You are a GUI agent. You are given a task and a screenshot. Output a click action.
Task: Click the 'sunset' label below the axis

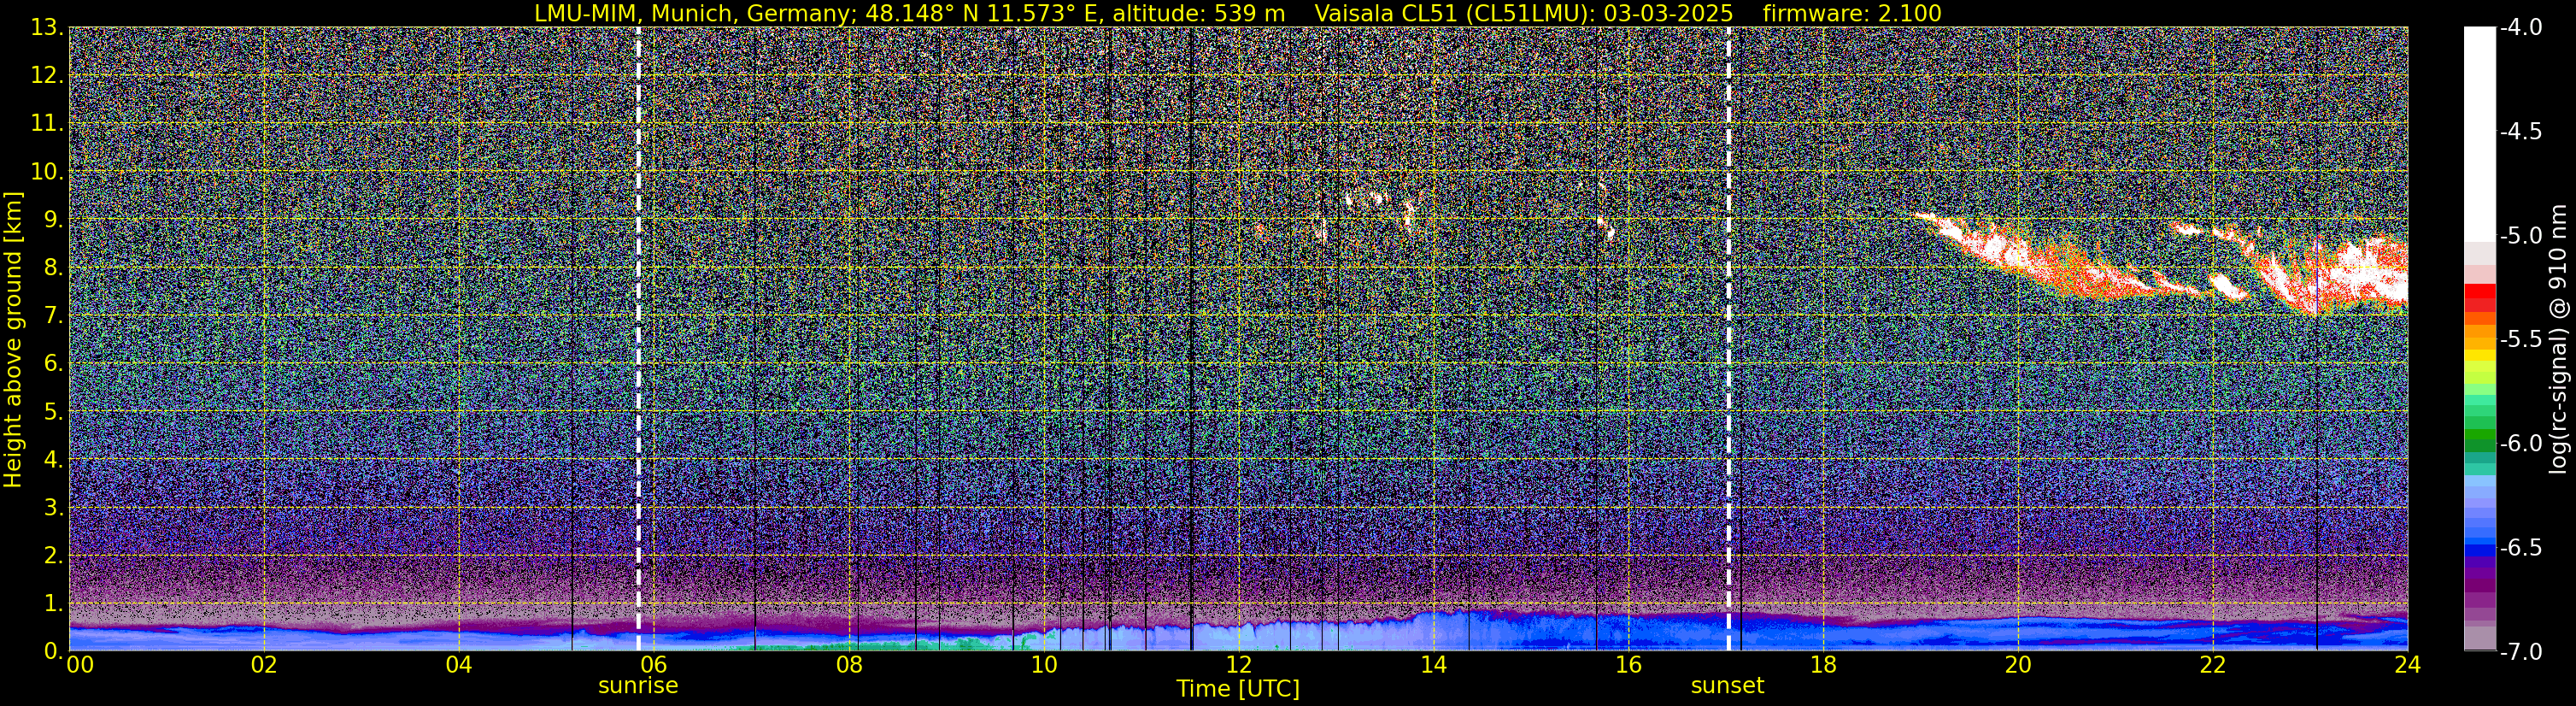coord(1727,686)
